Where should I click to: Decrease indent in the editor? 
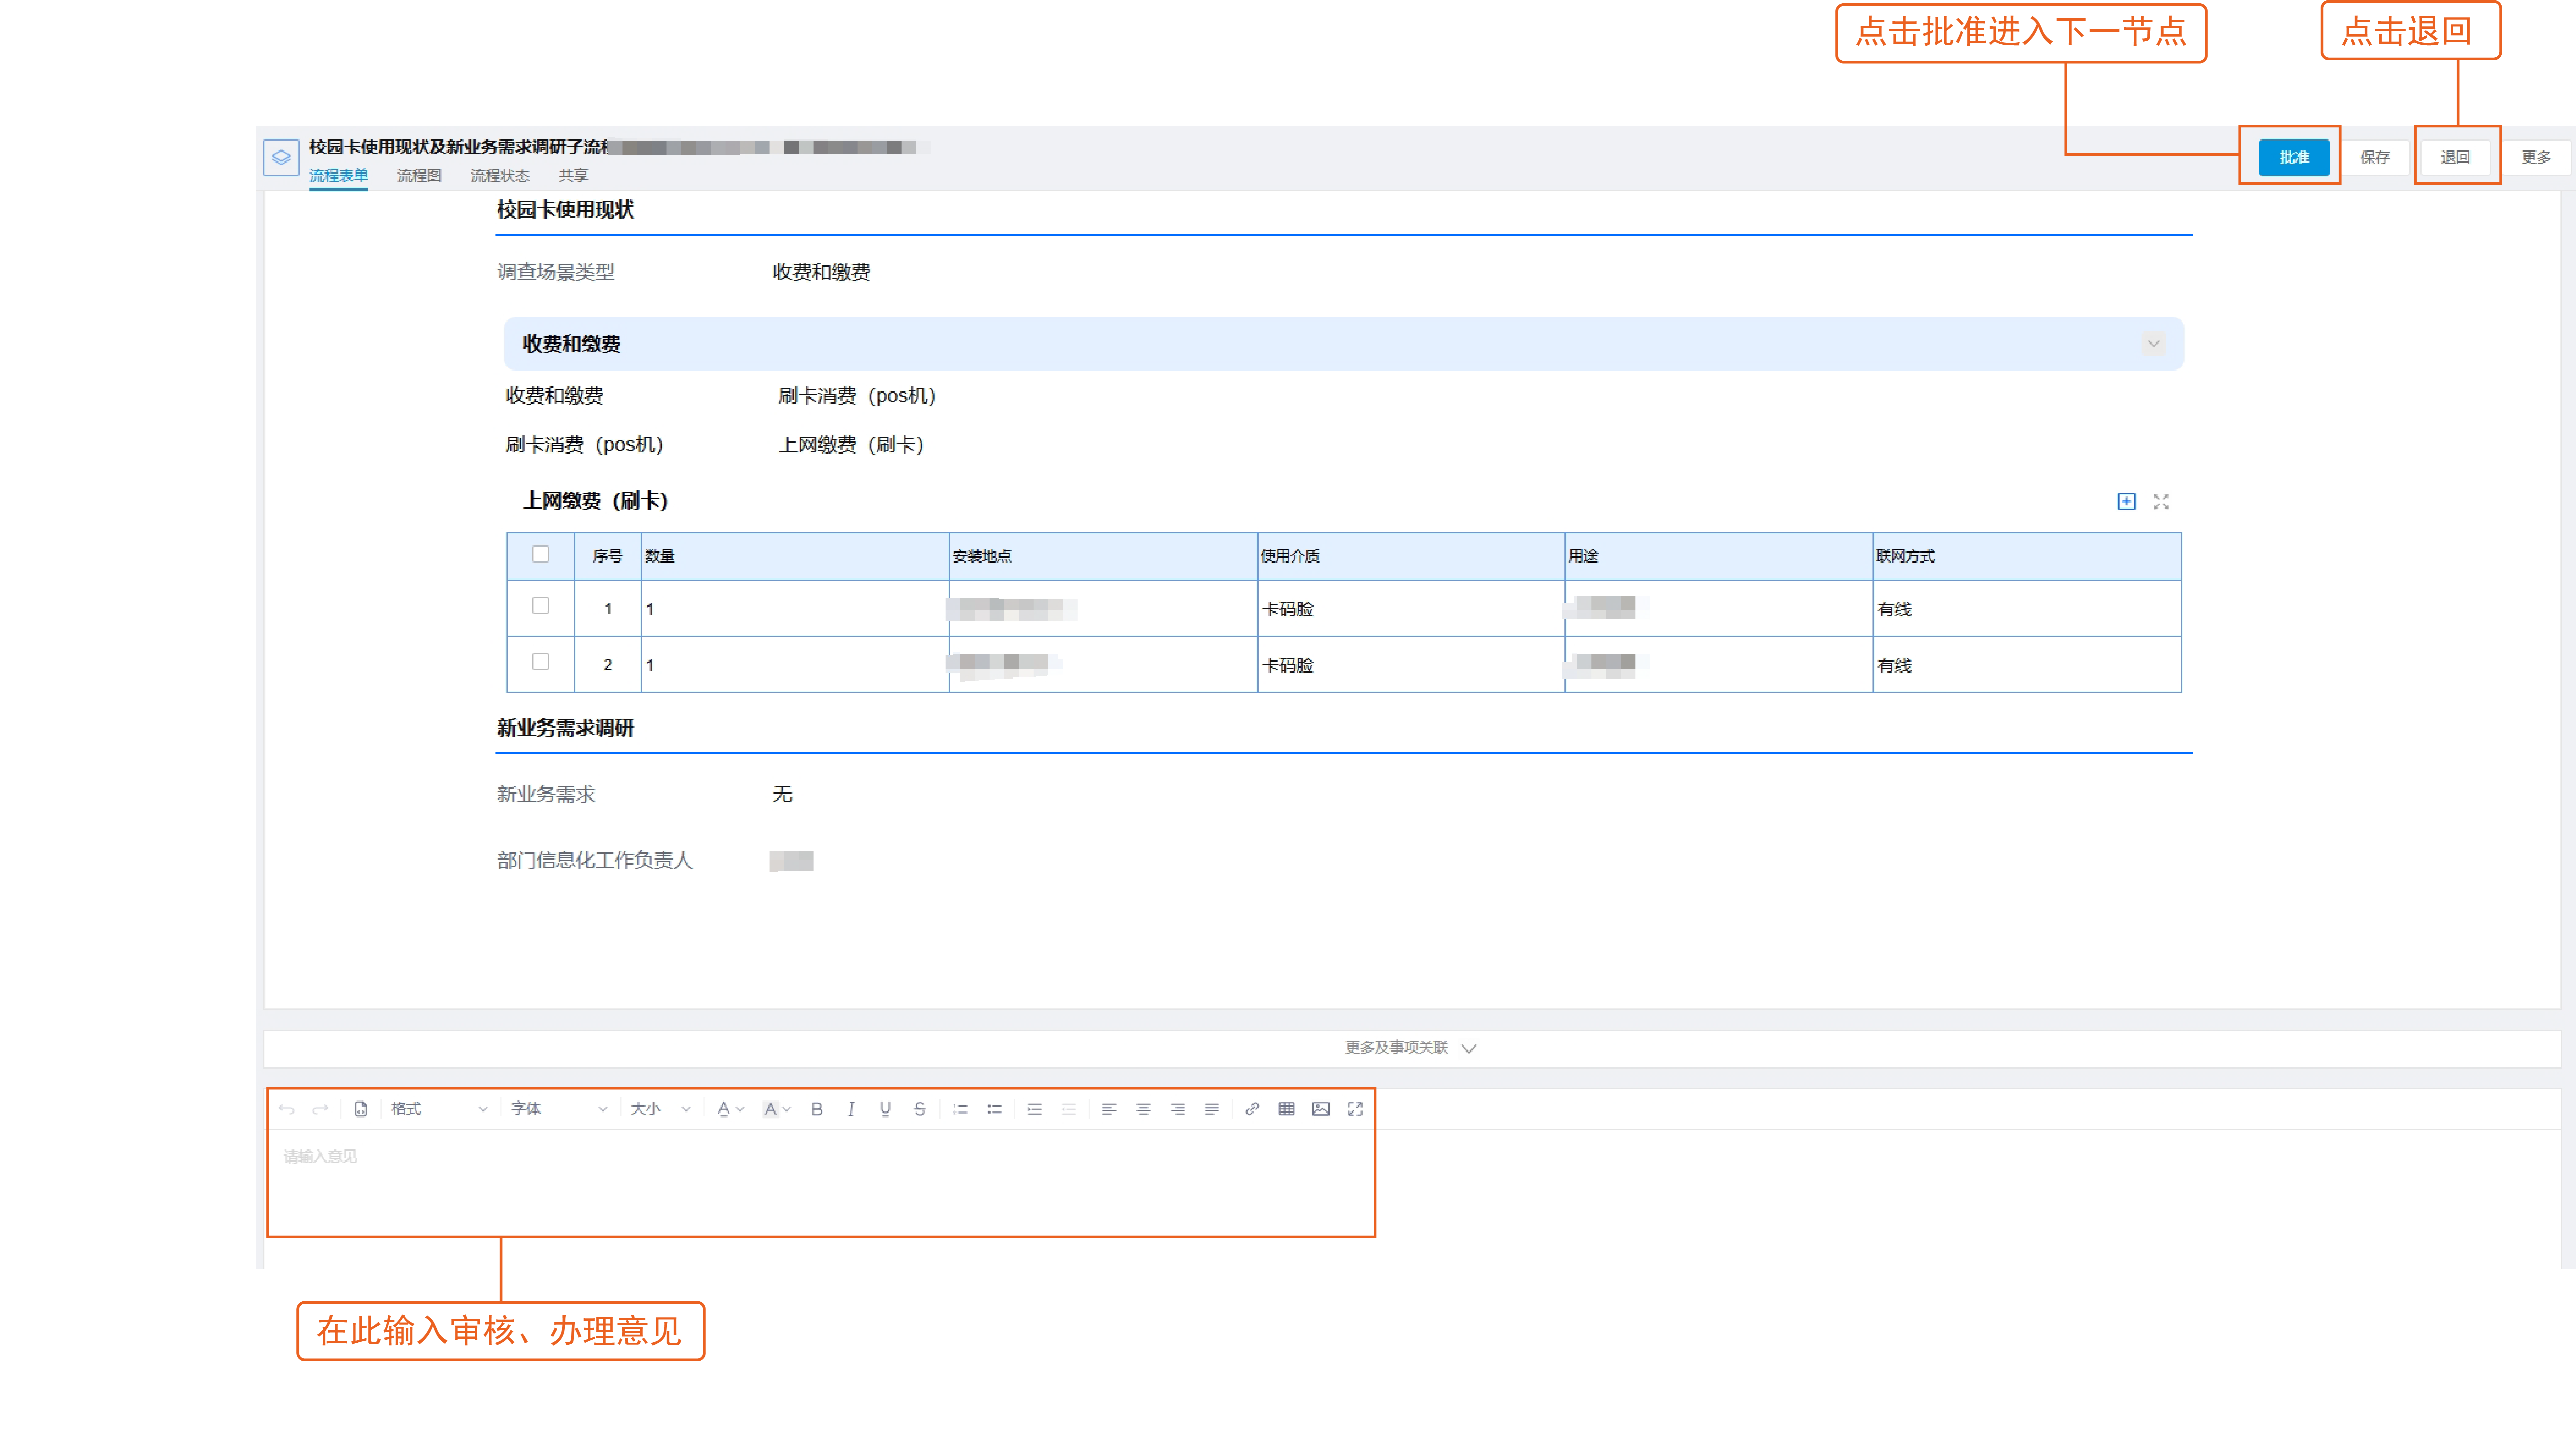(x=1069, y=1109)
